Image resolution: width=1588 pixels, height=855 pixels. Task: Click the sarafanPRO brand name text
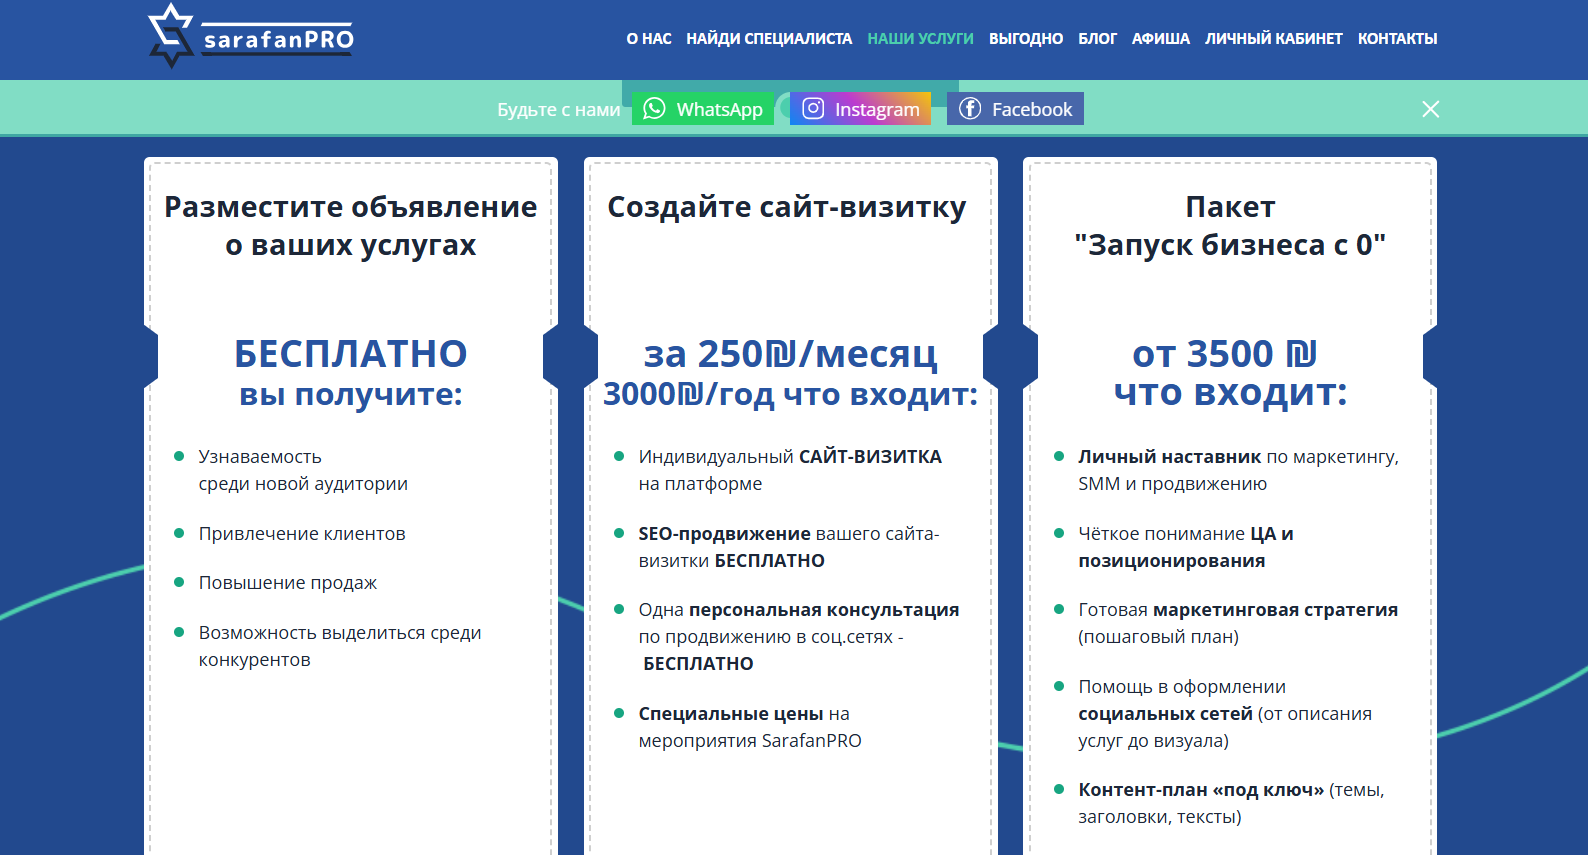click(x=278, y=40)
